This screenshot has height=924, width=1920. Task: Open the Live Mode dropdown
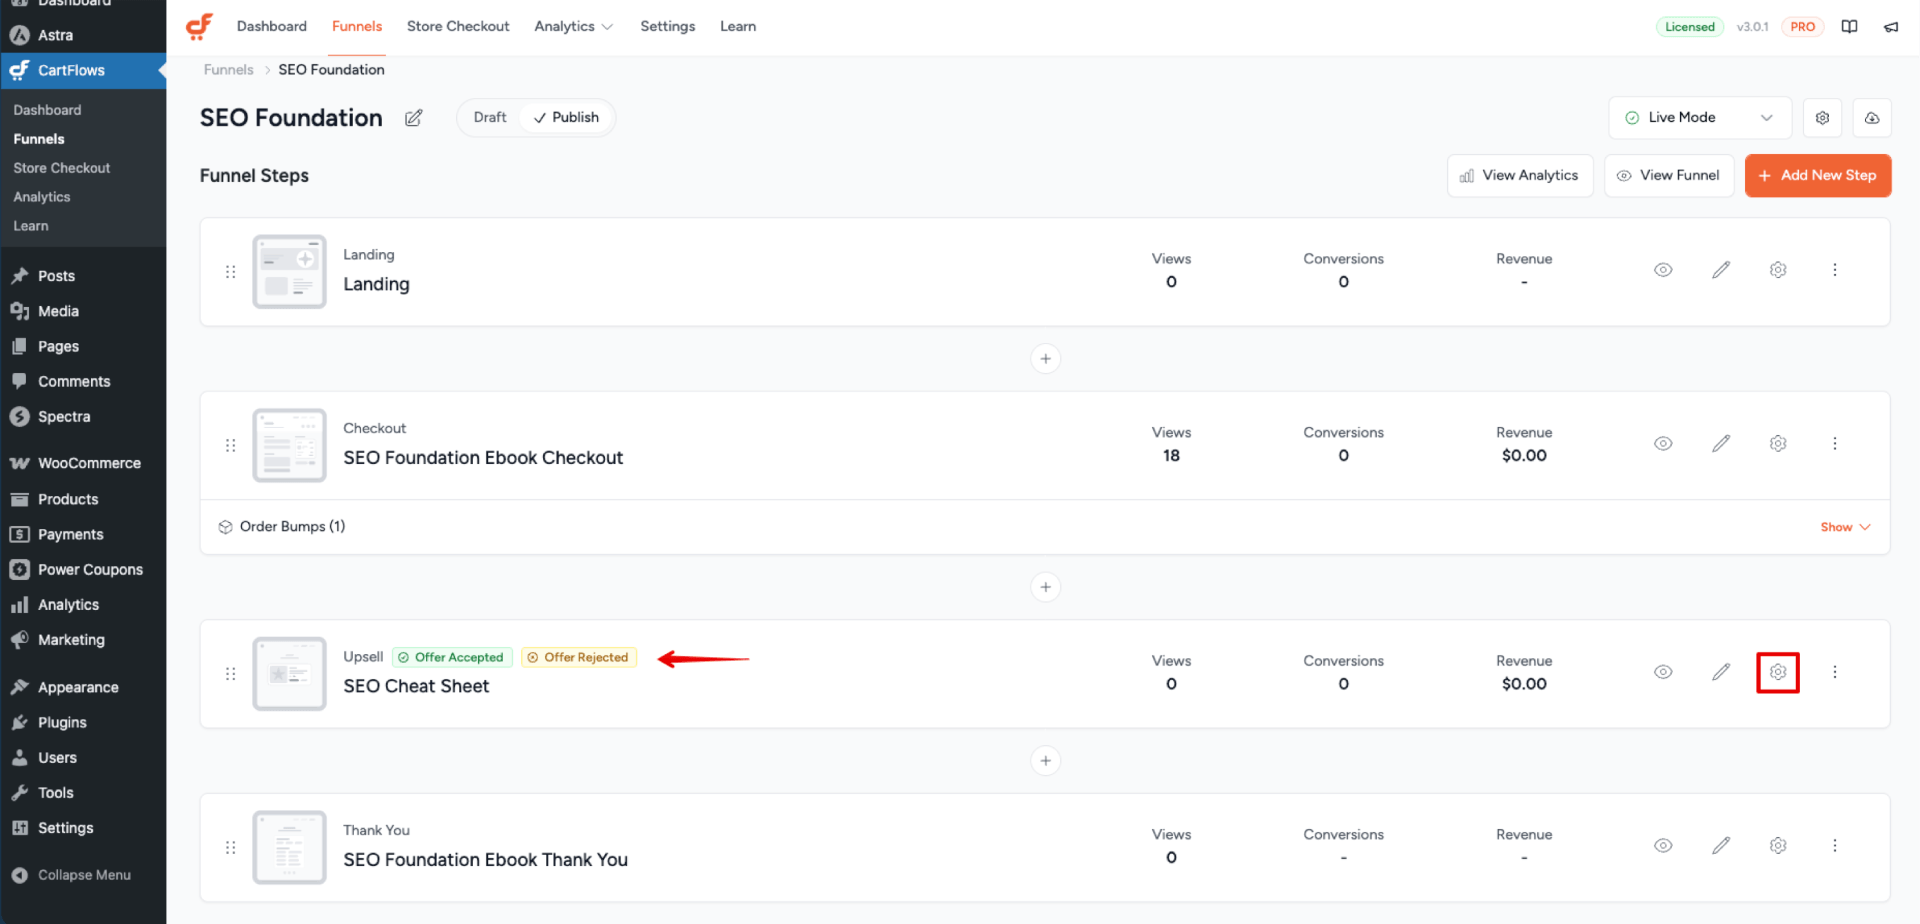[1700, 118]
